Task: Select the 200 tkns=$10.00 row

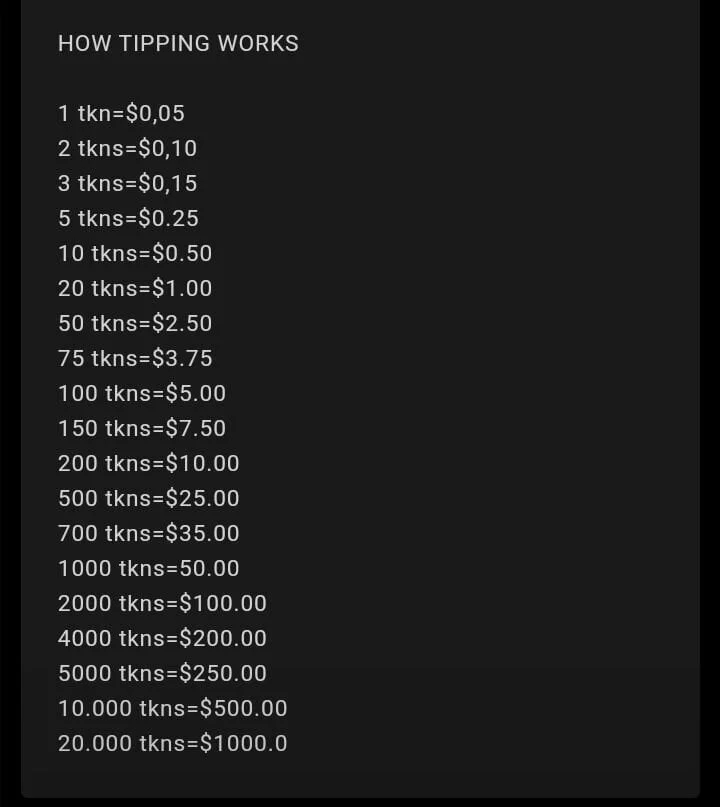Action: pos(149,464)
